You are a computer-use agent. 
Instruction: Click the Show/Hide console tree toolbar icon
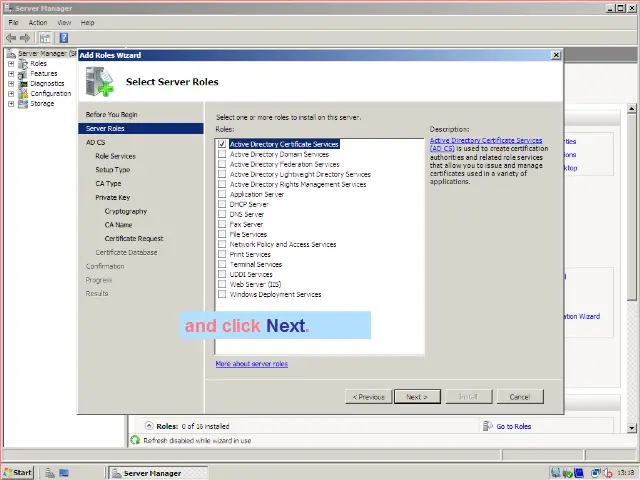[x=45, y=38]
